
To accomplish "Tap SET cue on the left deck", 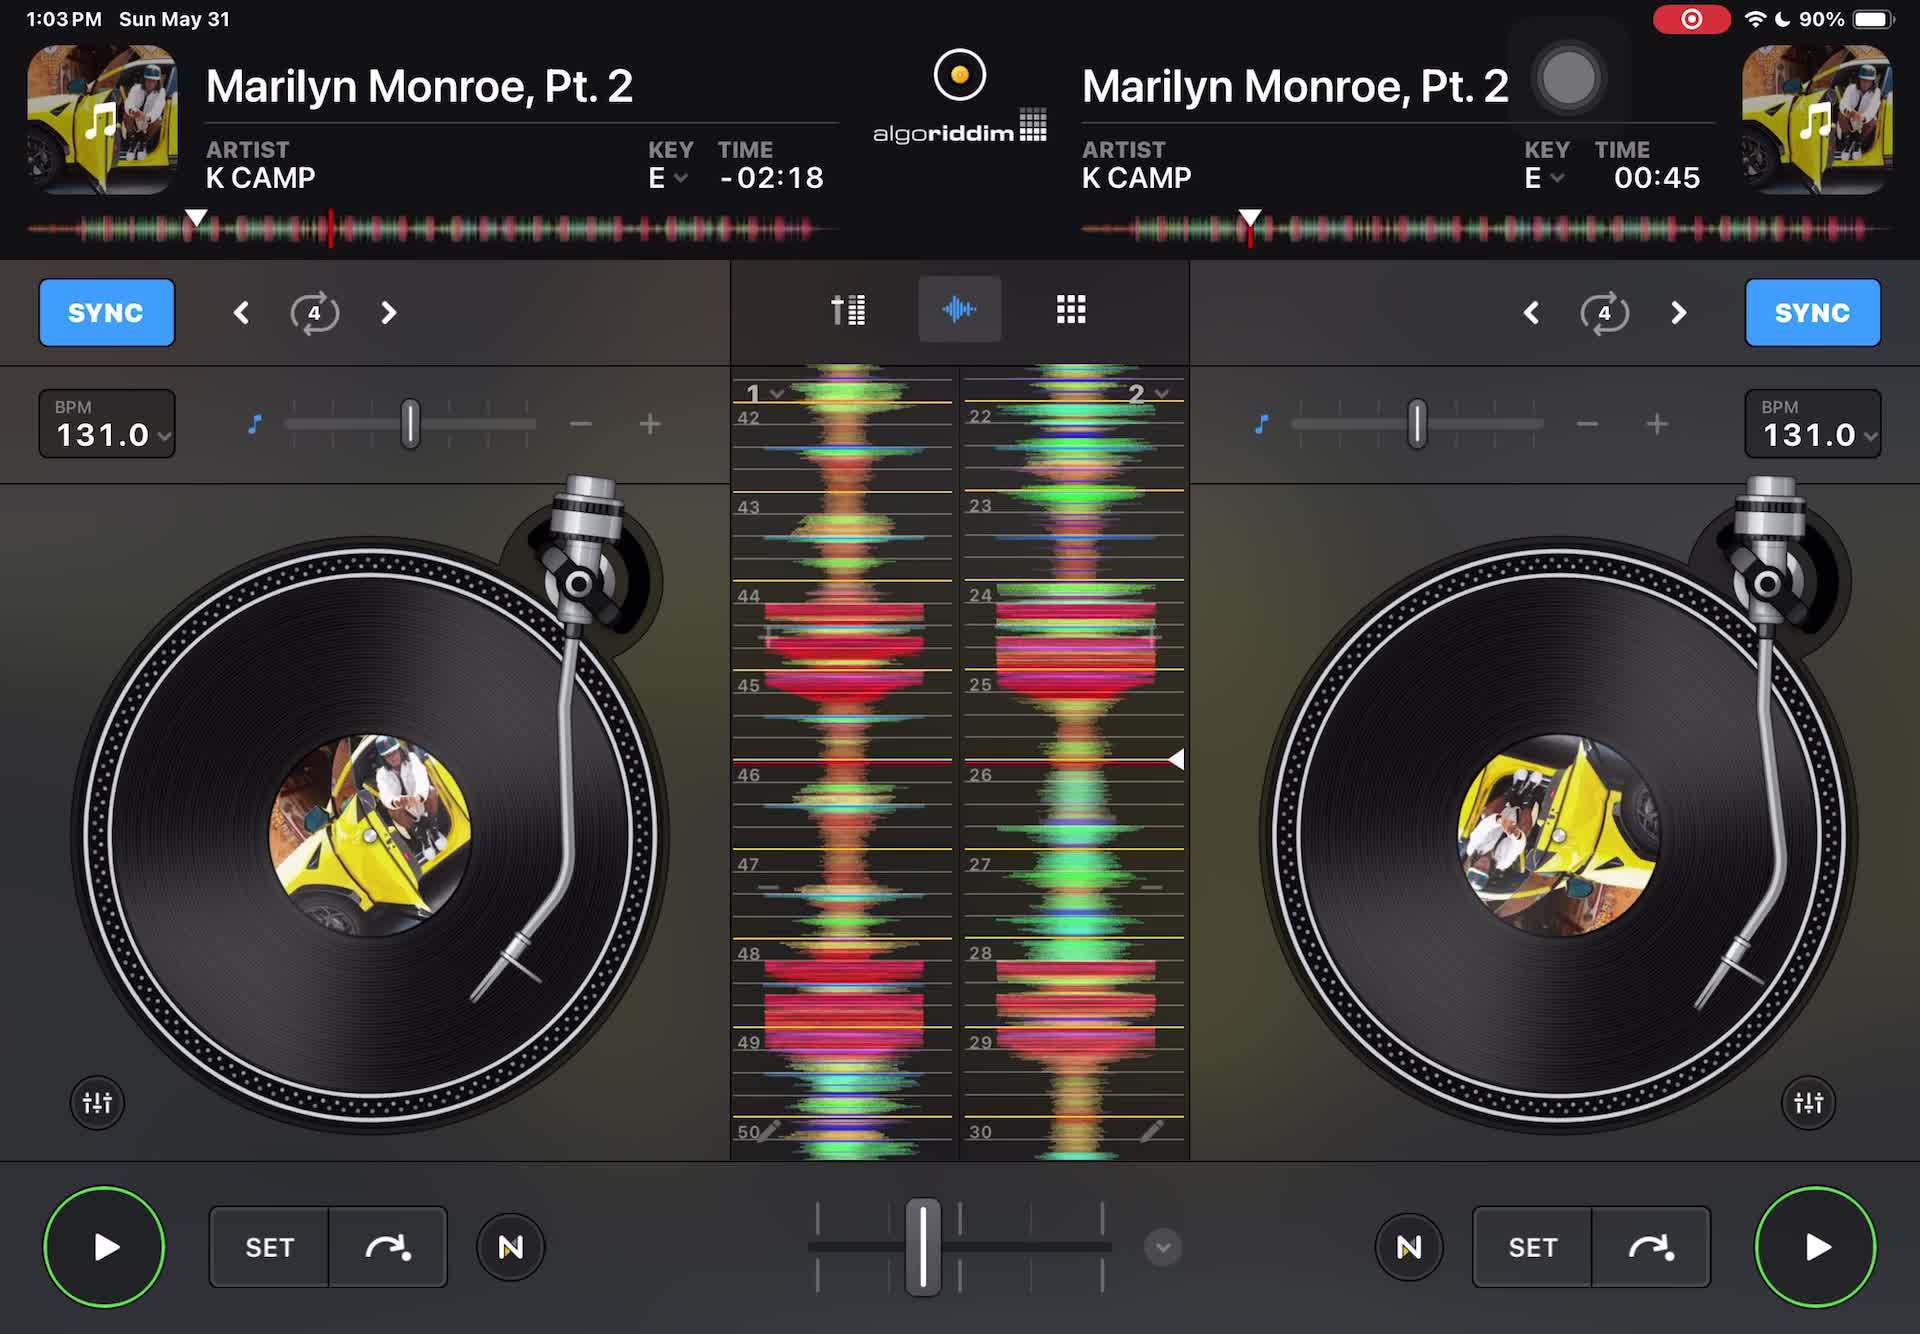I will coord(269,1247).
